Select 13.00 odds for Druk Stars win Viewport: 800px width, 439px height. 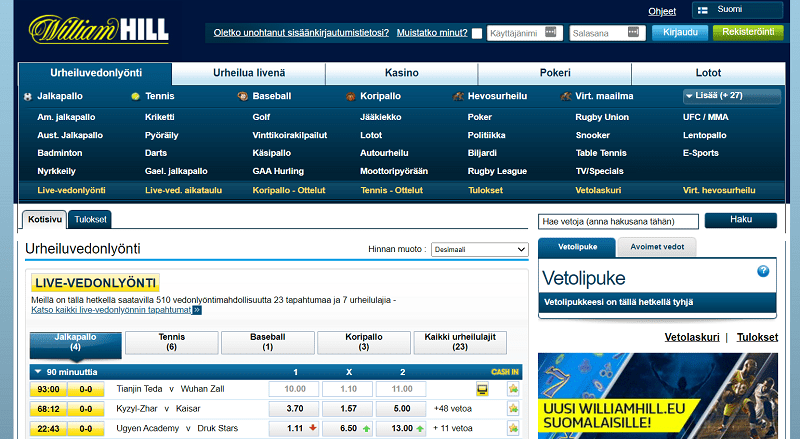402,429
